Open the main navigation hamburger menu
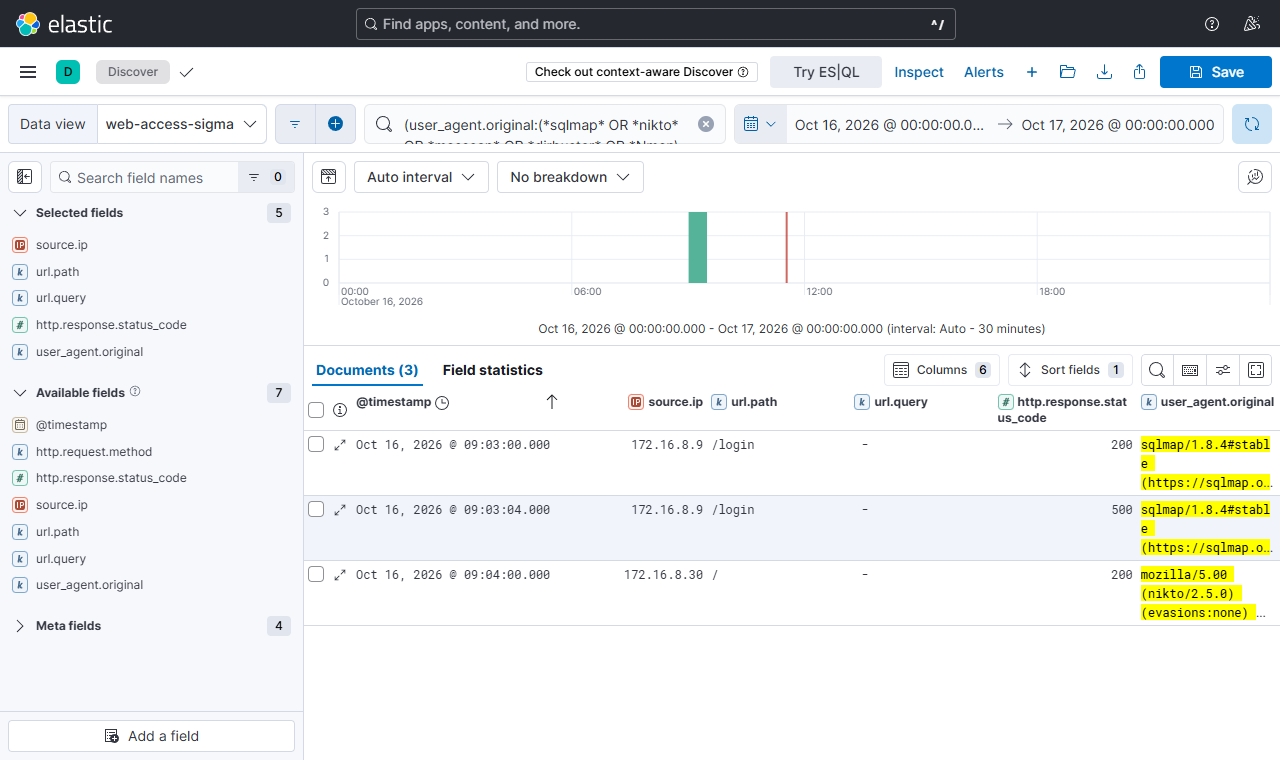Viewport: 1280px width, 760px height. pos(28,72)
